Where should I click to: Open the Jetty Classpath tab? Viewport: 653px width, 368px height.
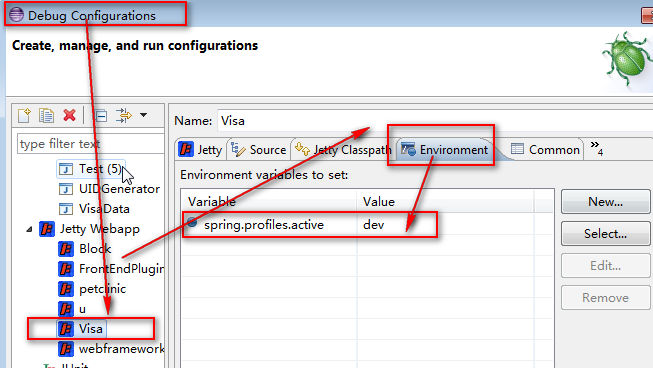tap(343, 149)
